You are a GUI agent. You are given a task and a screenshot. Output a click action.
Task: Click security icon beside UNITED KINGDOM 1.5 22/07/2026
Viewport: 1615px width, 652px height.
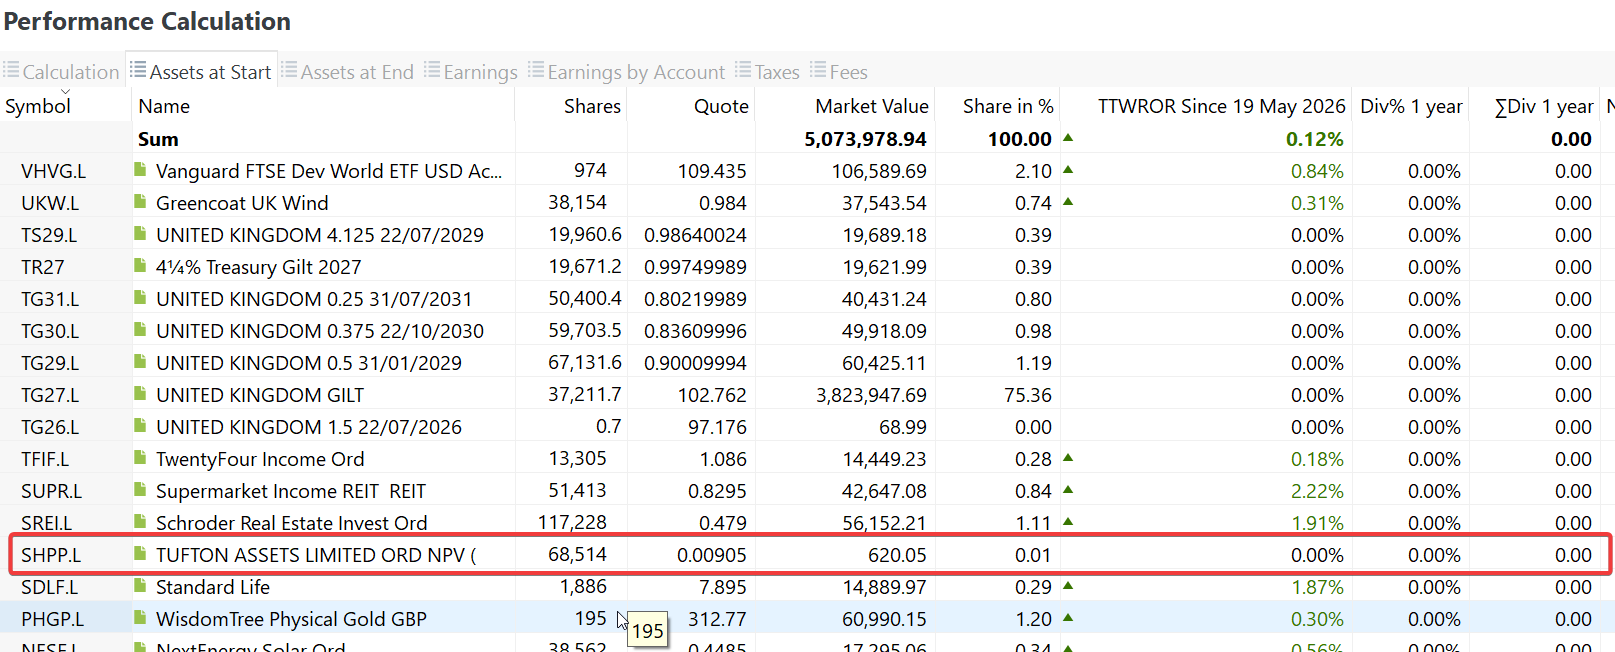tap(141, 426)
